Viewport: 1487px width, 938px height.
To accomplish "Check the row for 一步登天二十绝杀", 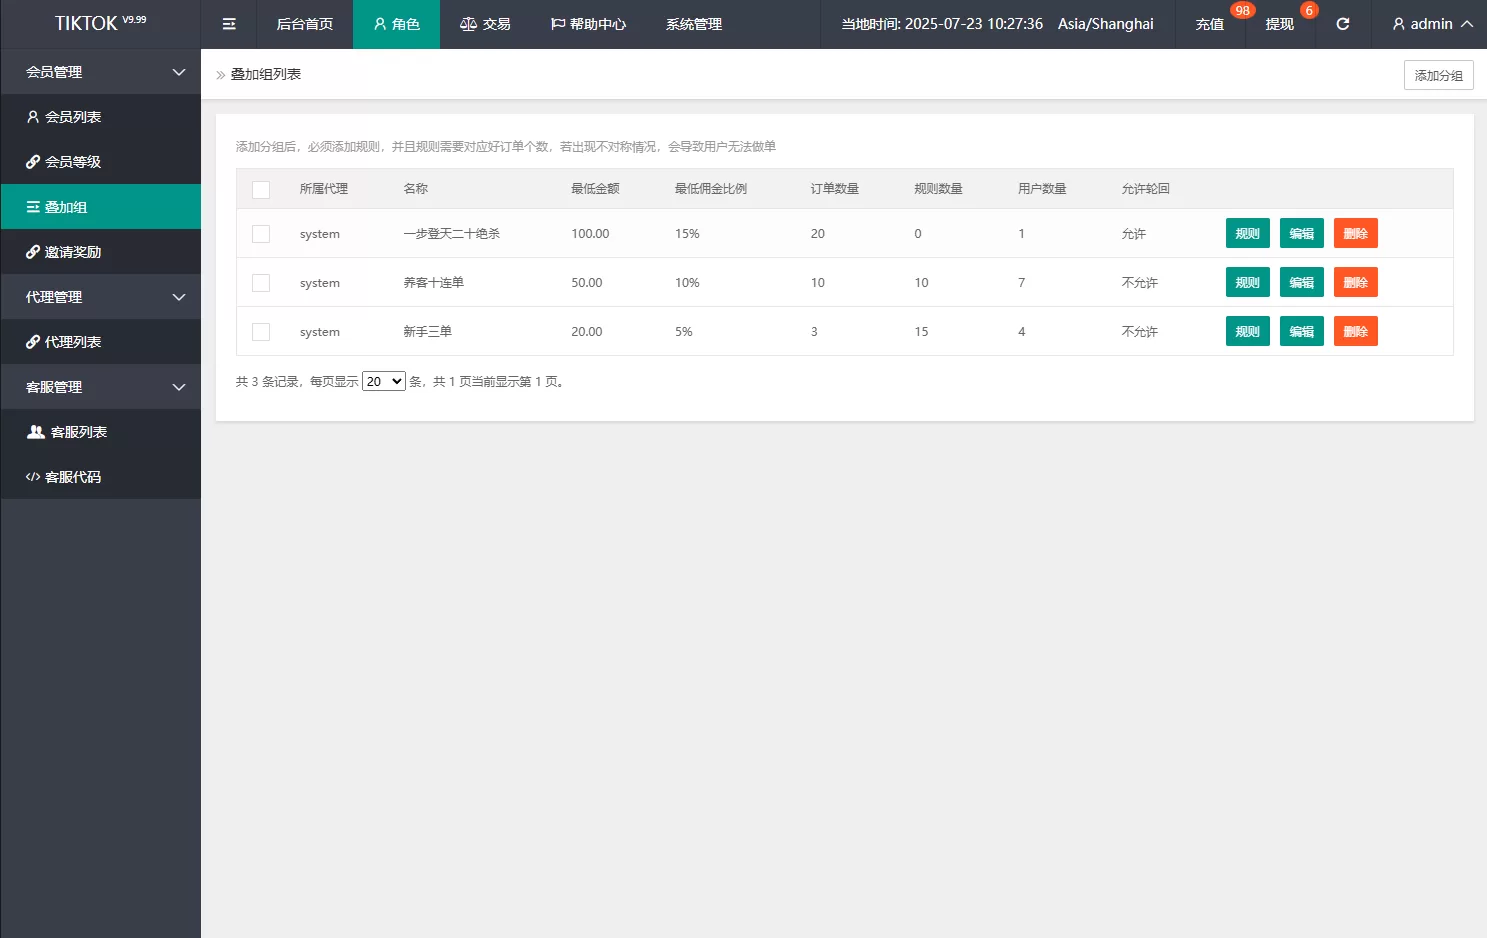I will pyautogui.click(x=261, y=234).
